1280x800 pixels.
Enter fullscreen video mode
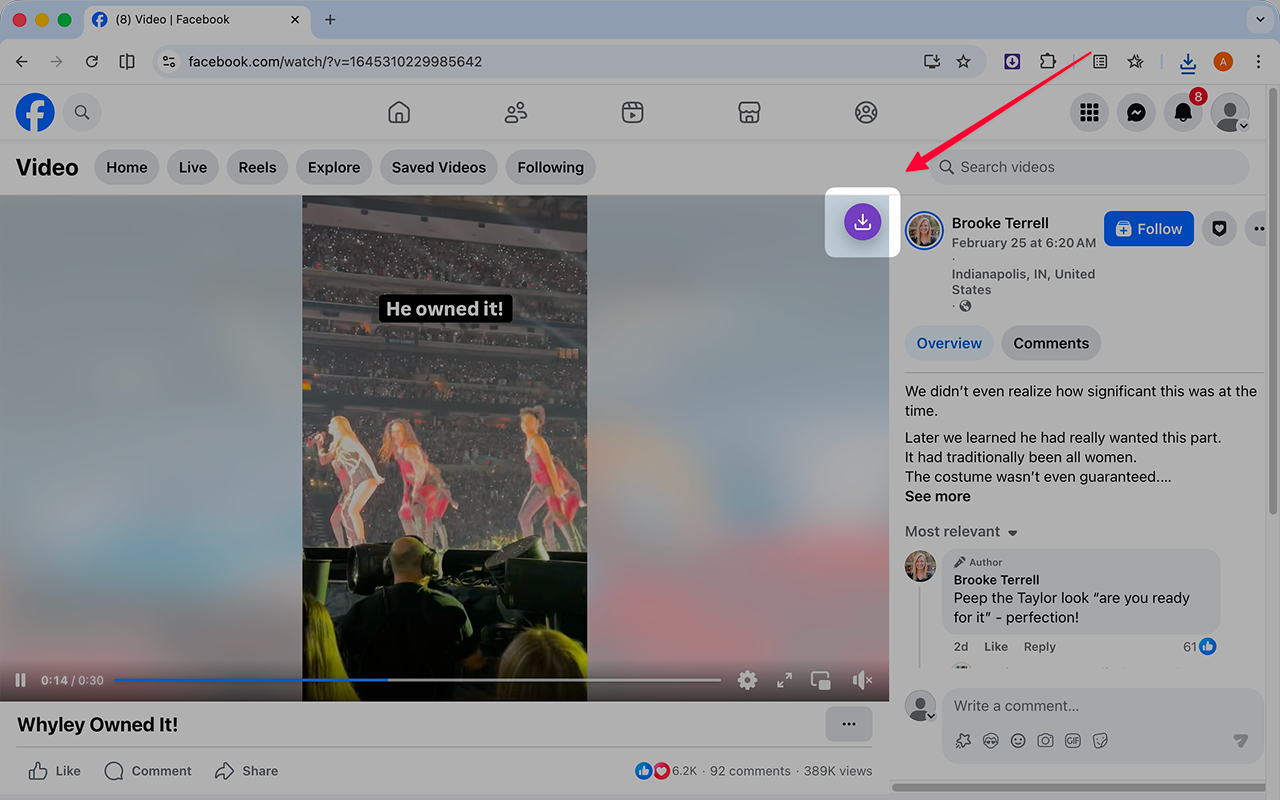click(784, 680)
